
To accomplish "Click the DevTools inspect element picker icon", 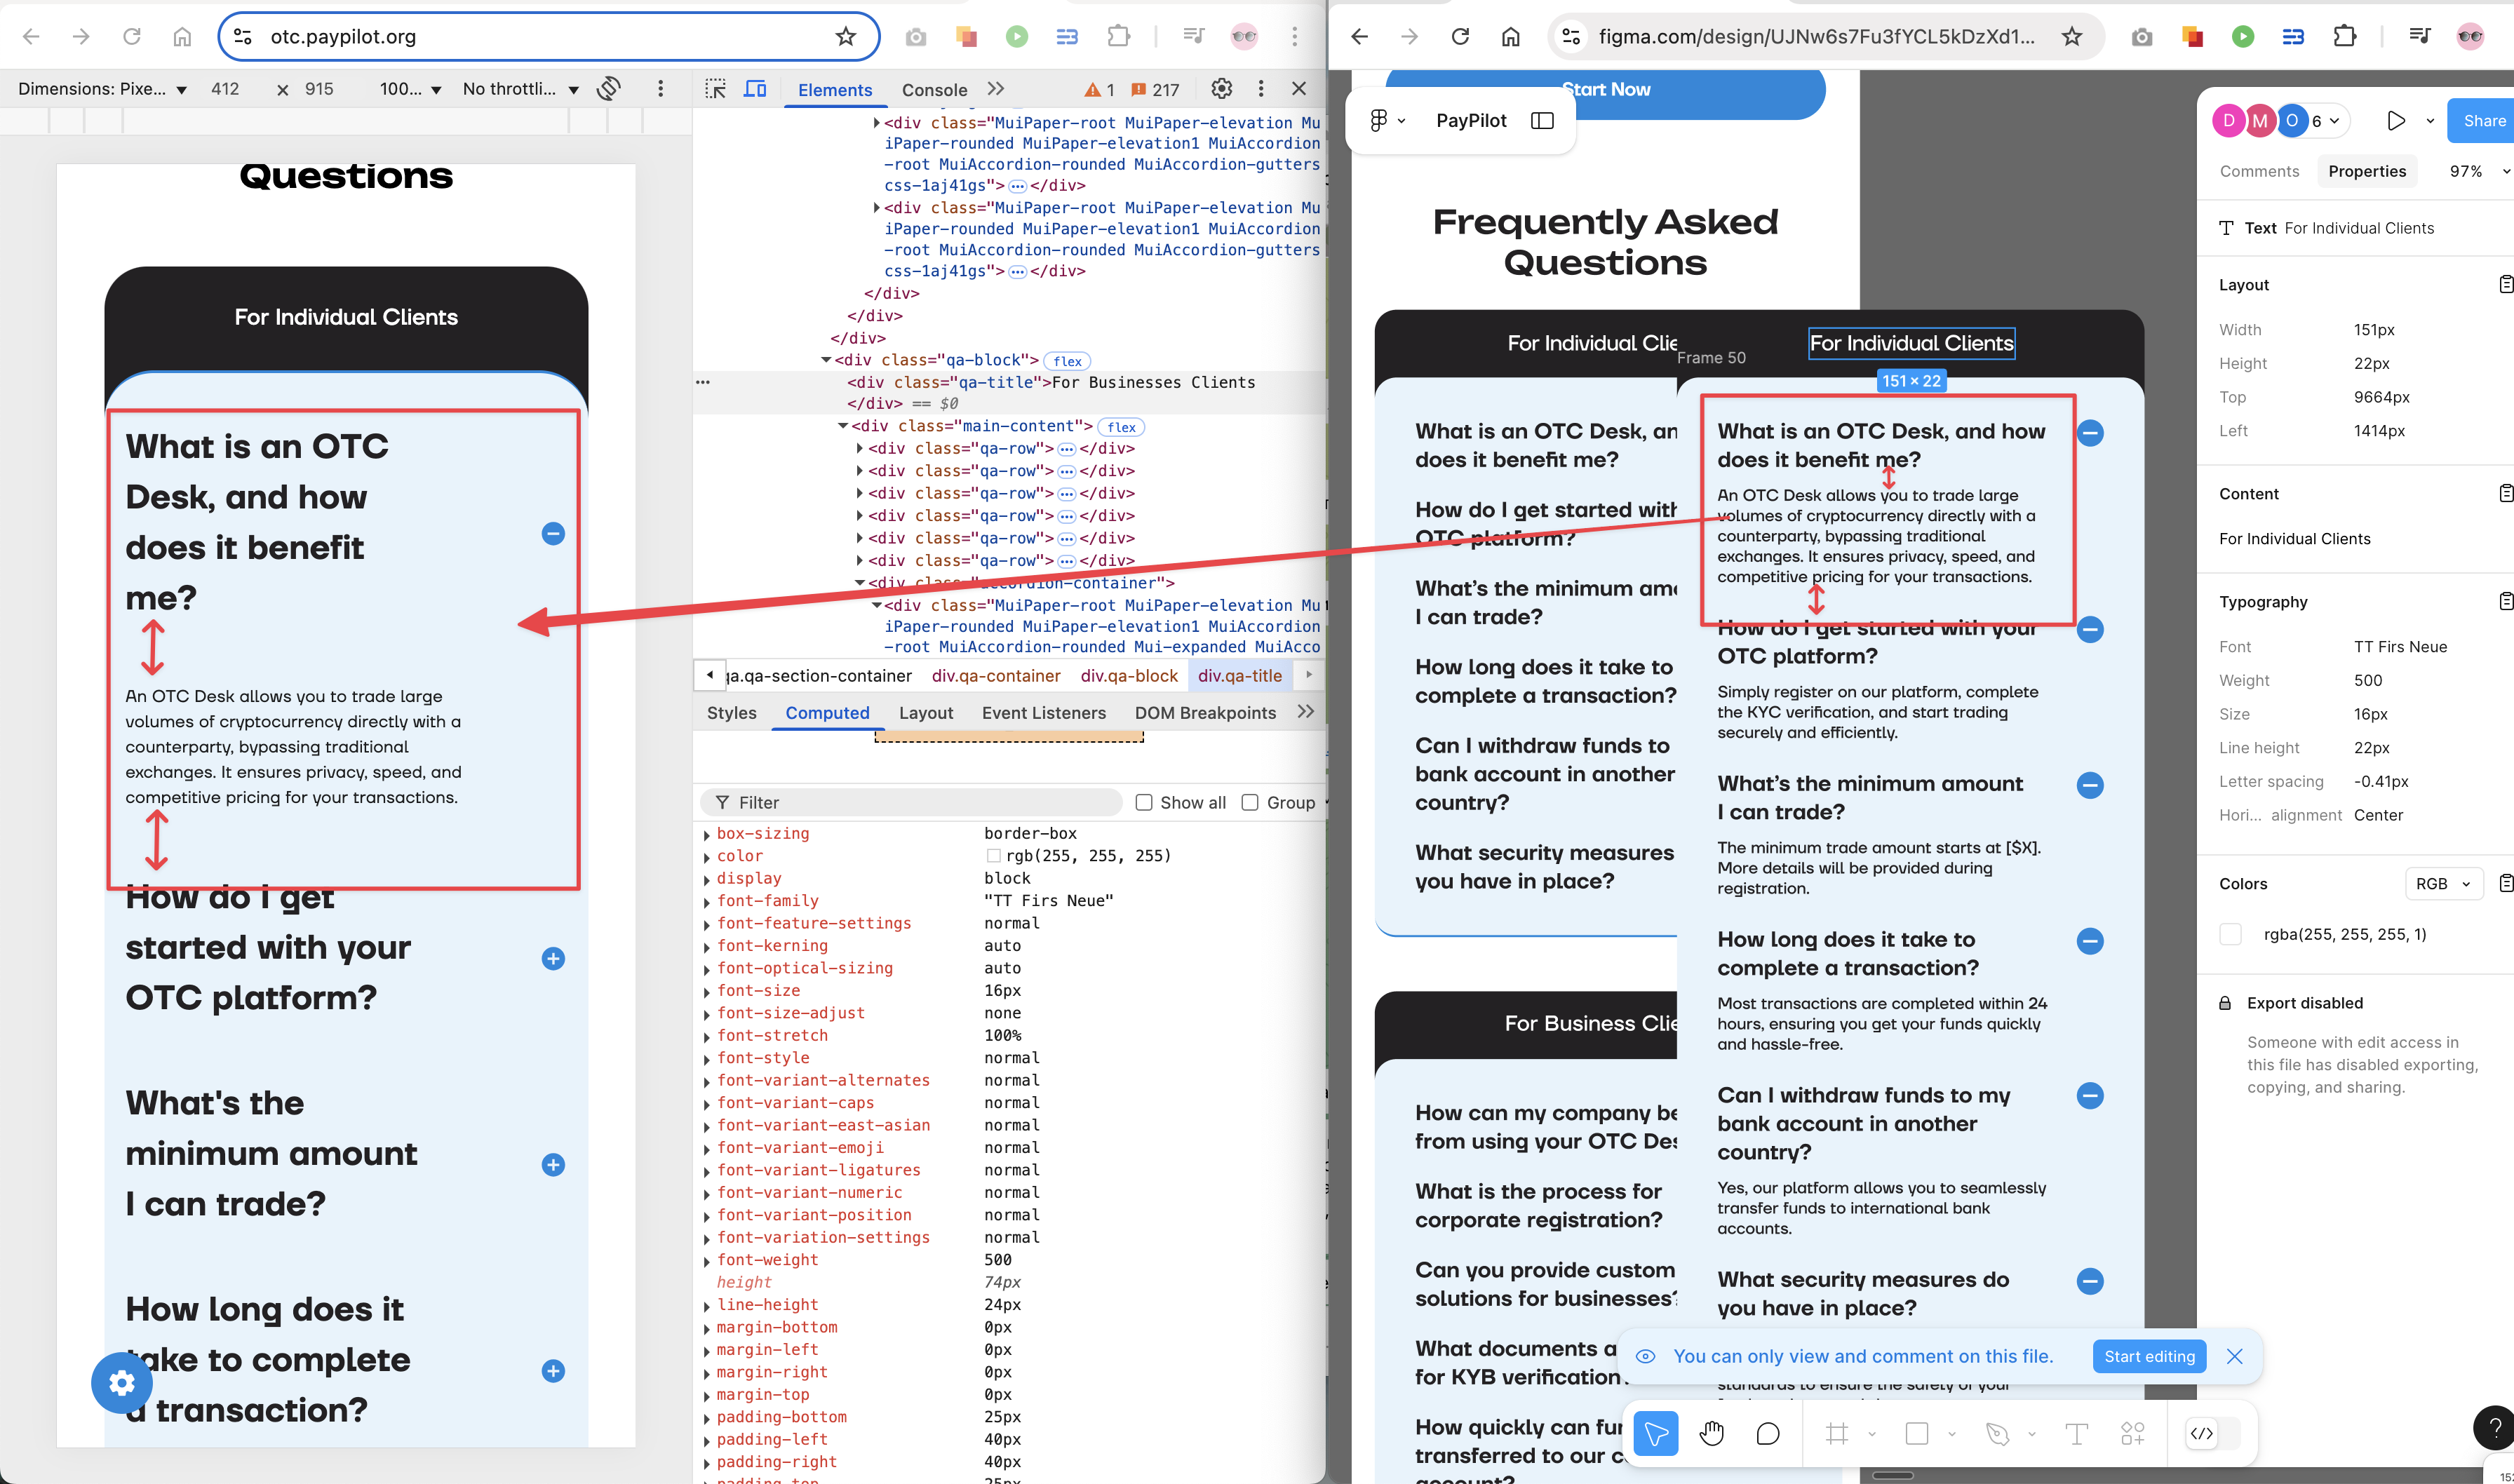I will tap(715, 89).
